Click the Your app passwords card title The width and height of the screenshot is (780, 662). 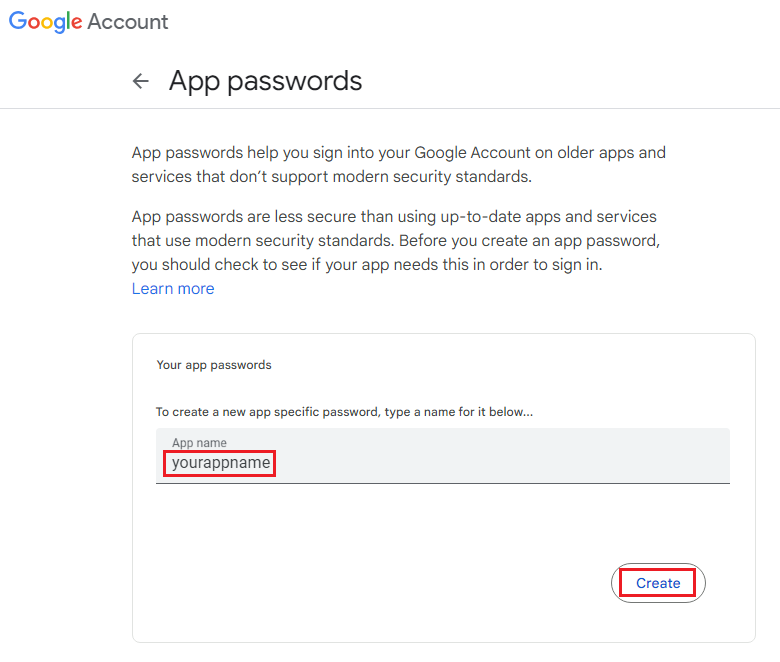point(214,365)
